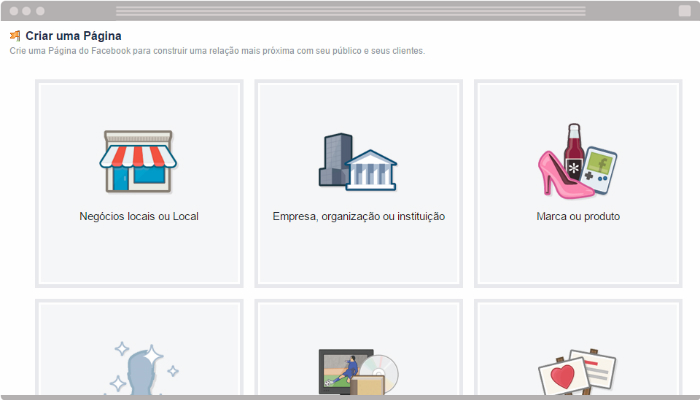The image size is (700, 400).
Task: Click the square button in the browser's top-right corner
Action: (x=684, y=11)
